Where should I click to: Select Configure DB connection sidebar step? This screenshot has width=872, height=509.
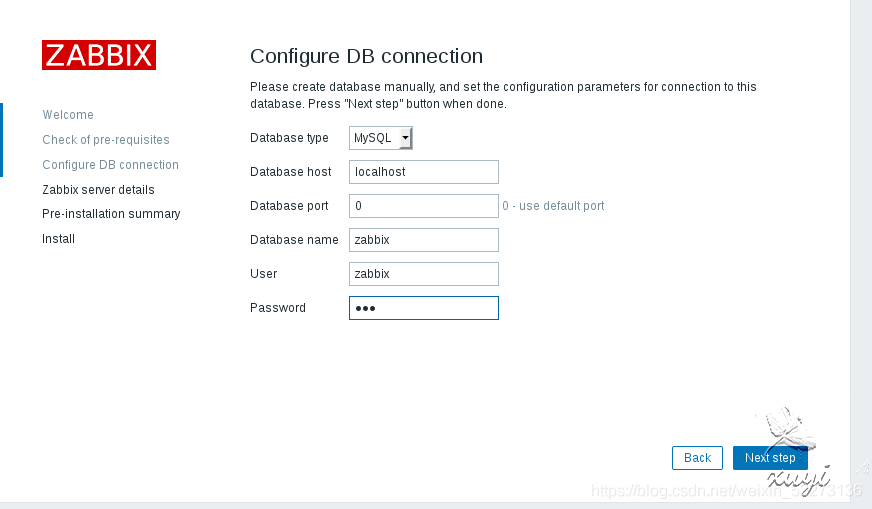click(x=111, y=165)
